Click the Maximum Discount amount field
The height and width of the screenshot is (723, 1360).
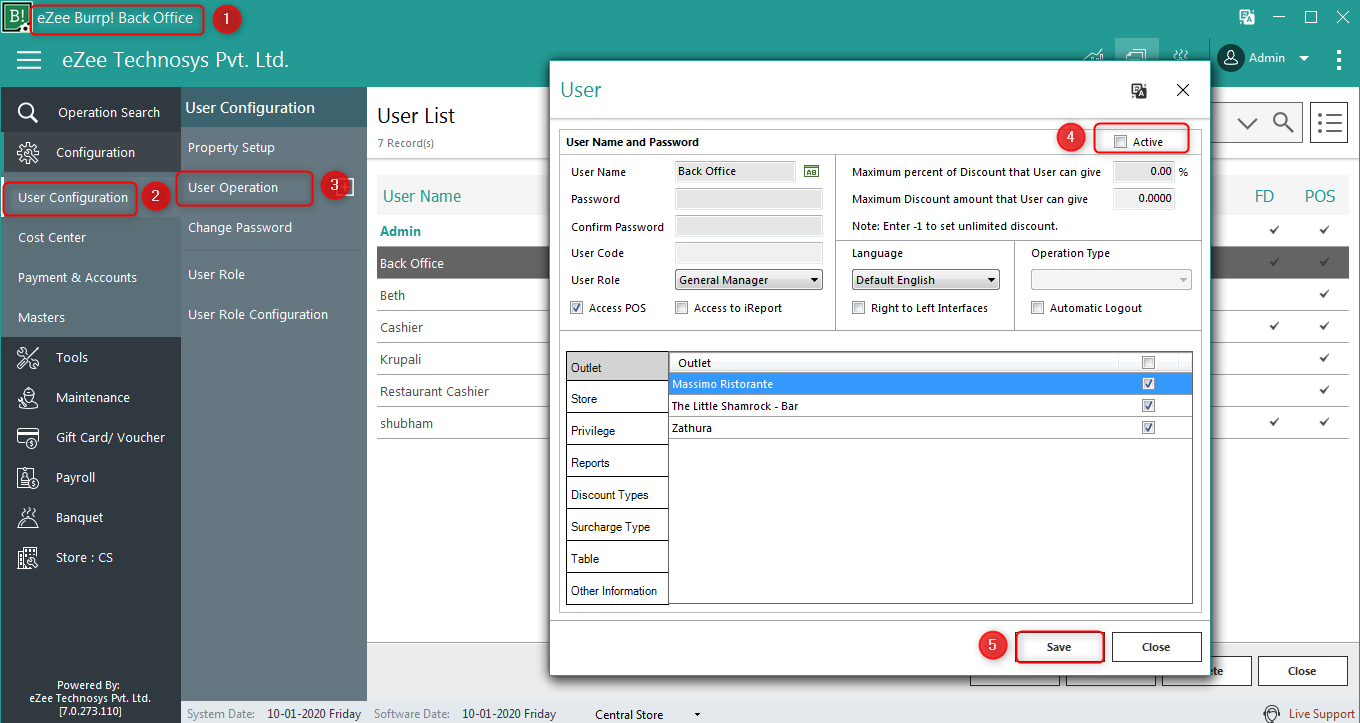tap(1143, 199)
